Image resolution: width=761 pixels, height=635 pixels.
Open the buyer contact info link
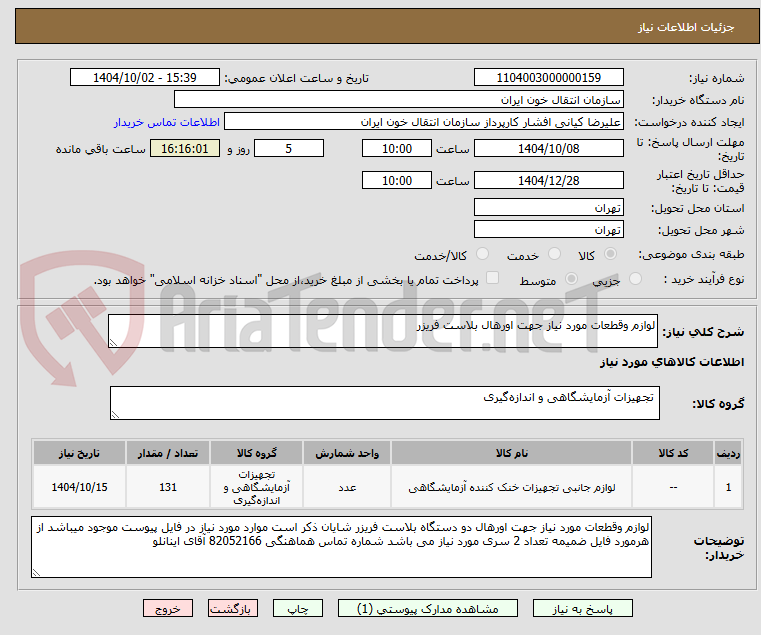pos(167,122)
